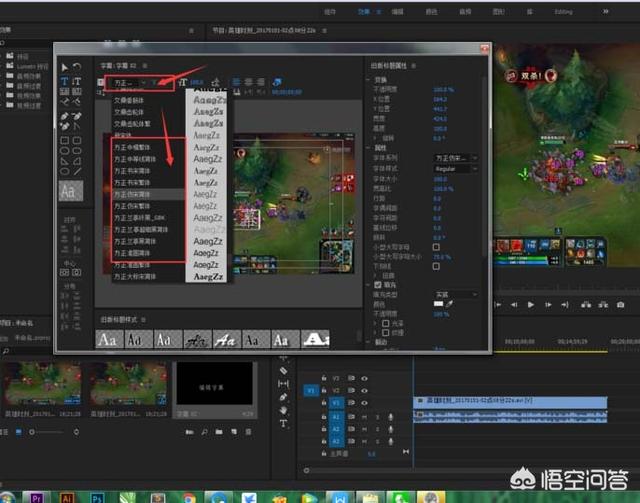Screen dimensions: 640x503
Task: Switch to the Editing workspace tab
Action: pyautogui.click(x=563, y=11)
